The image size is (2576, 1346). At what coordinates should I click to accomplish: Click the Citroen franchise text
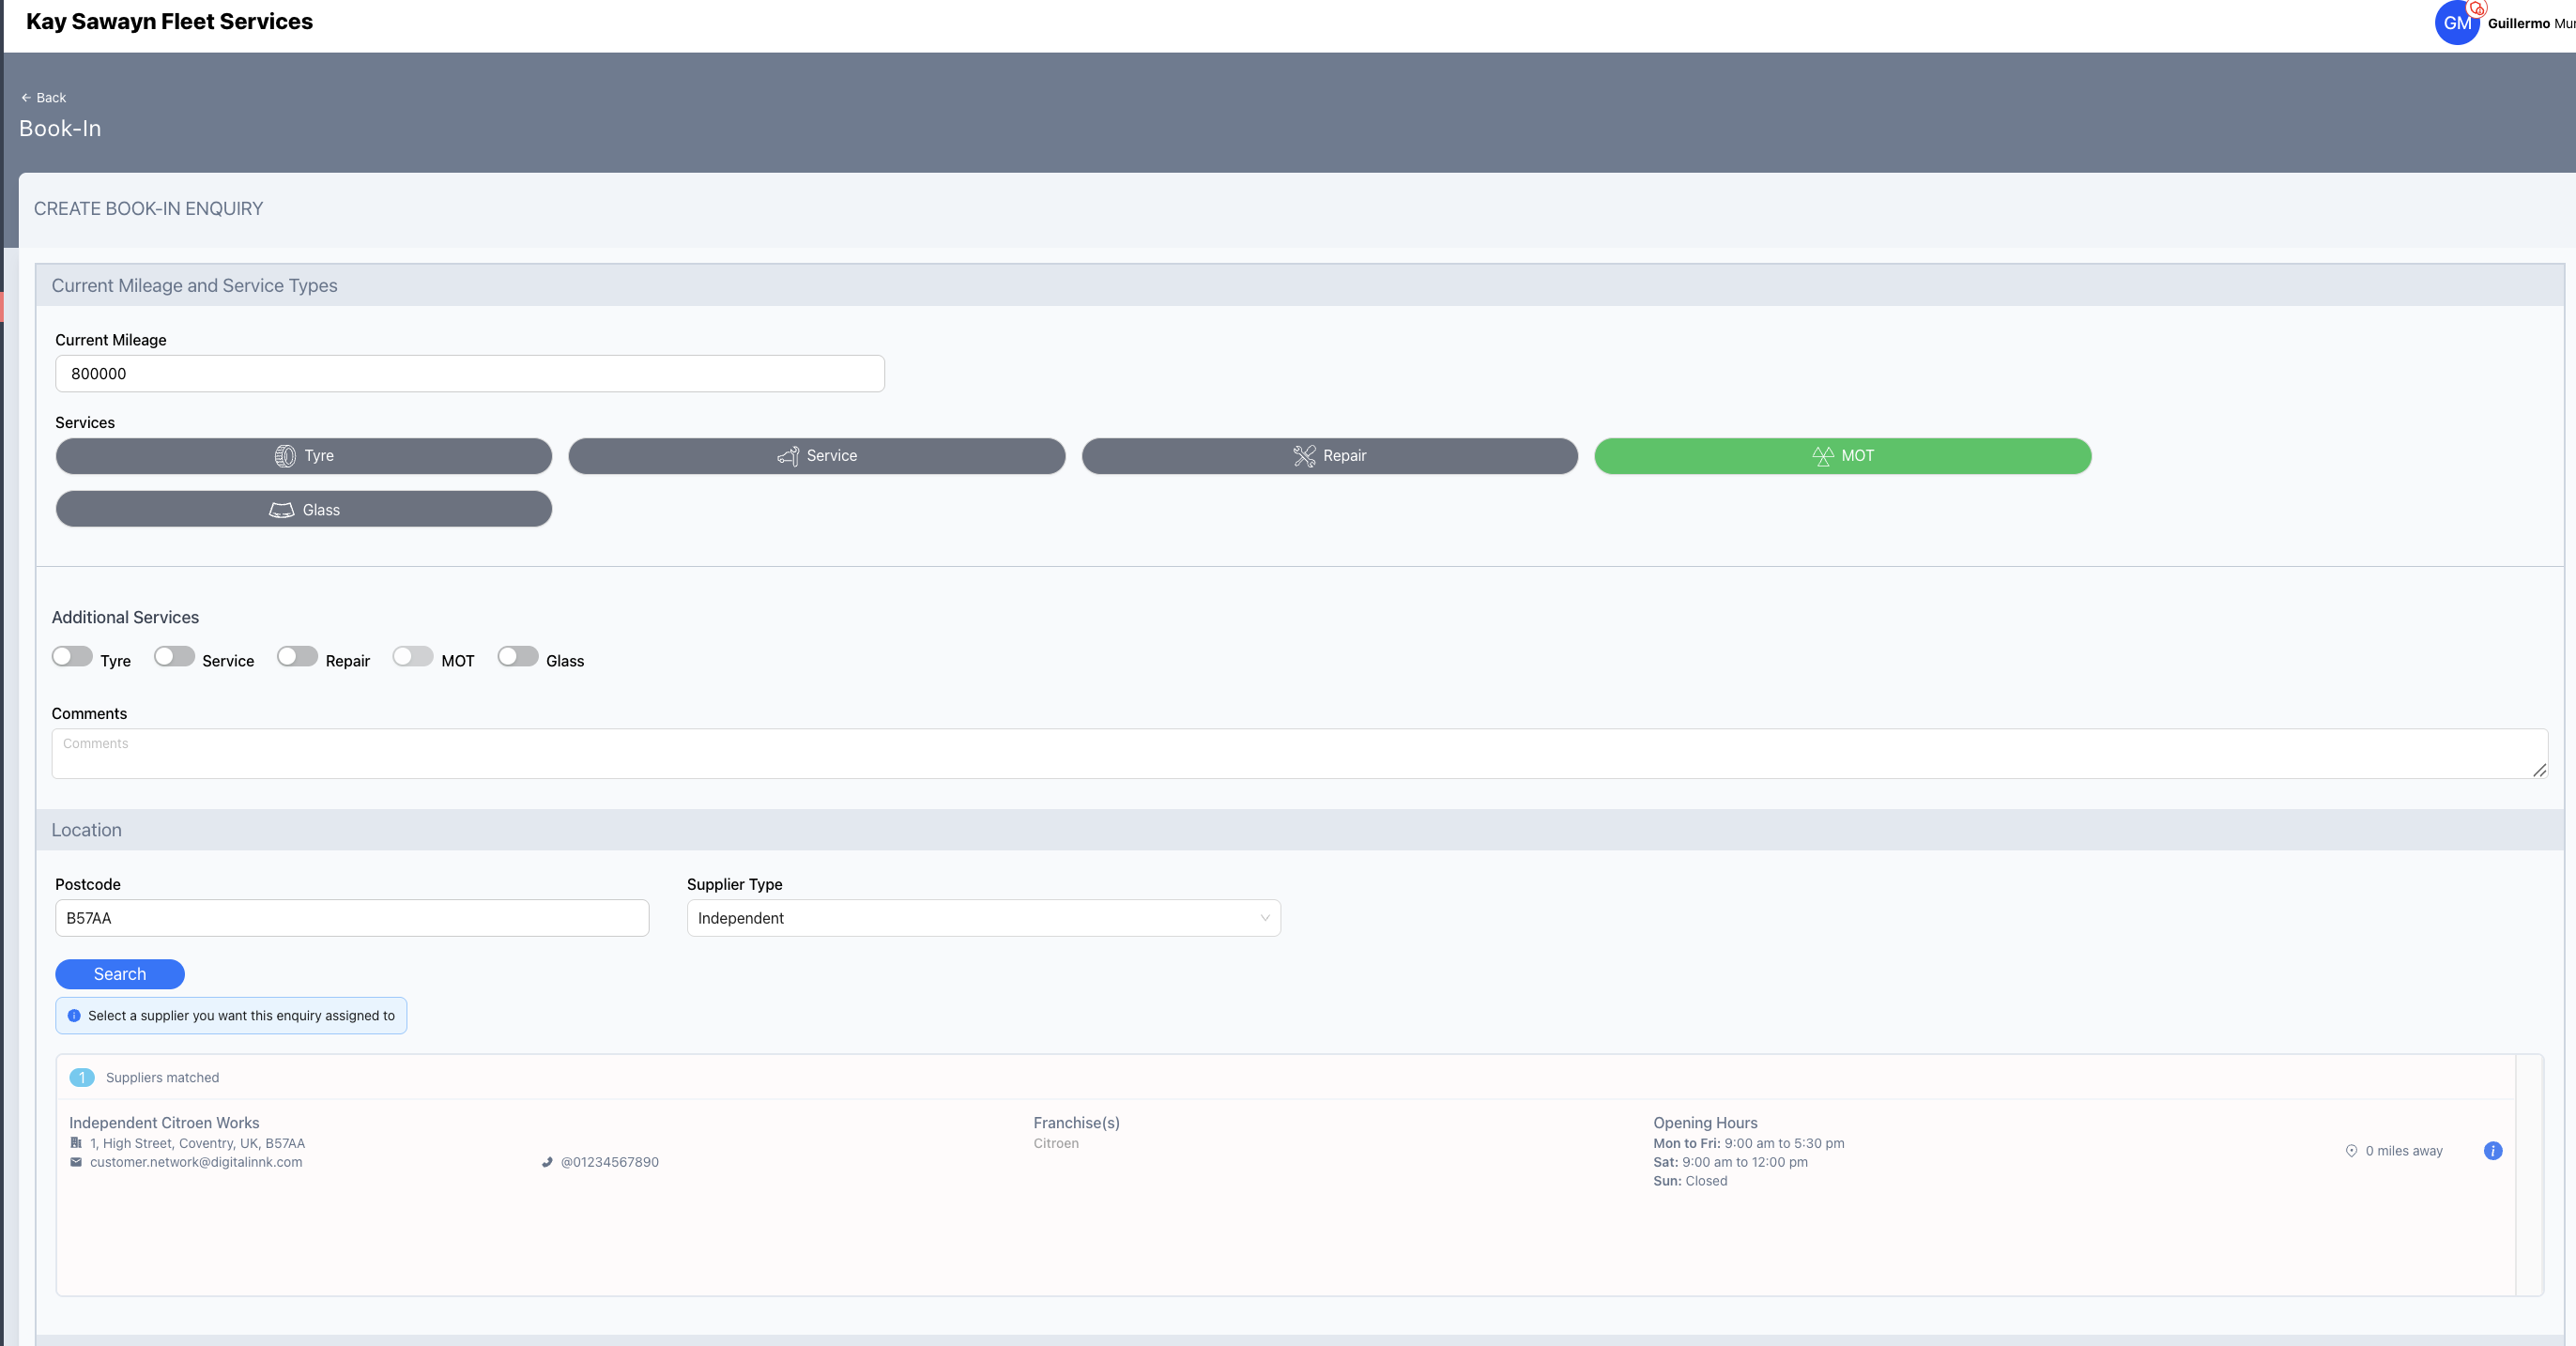click(1056, 1143)
